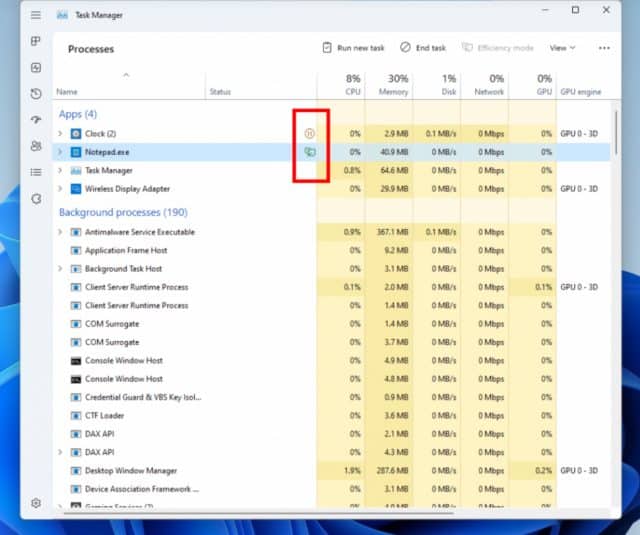
Task: Click the Wireless Display Adapter icon
Action: click(76, 189)
